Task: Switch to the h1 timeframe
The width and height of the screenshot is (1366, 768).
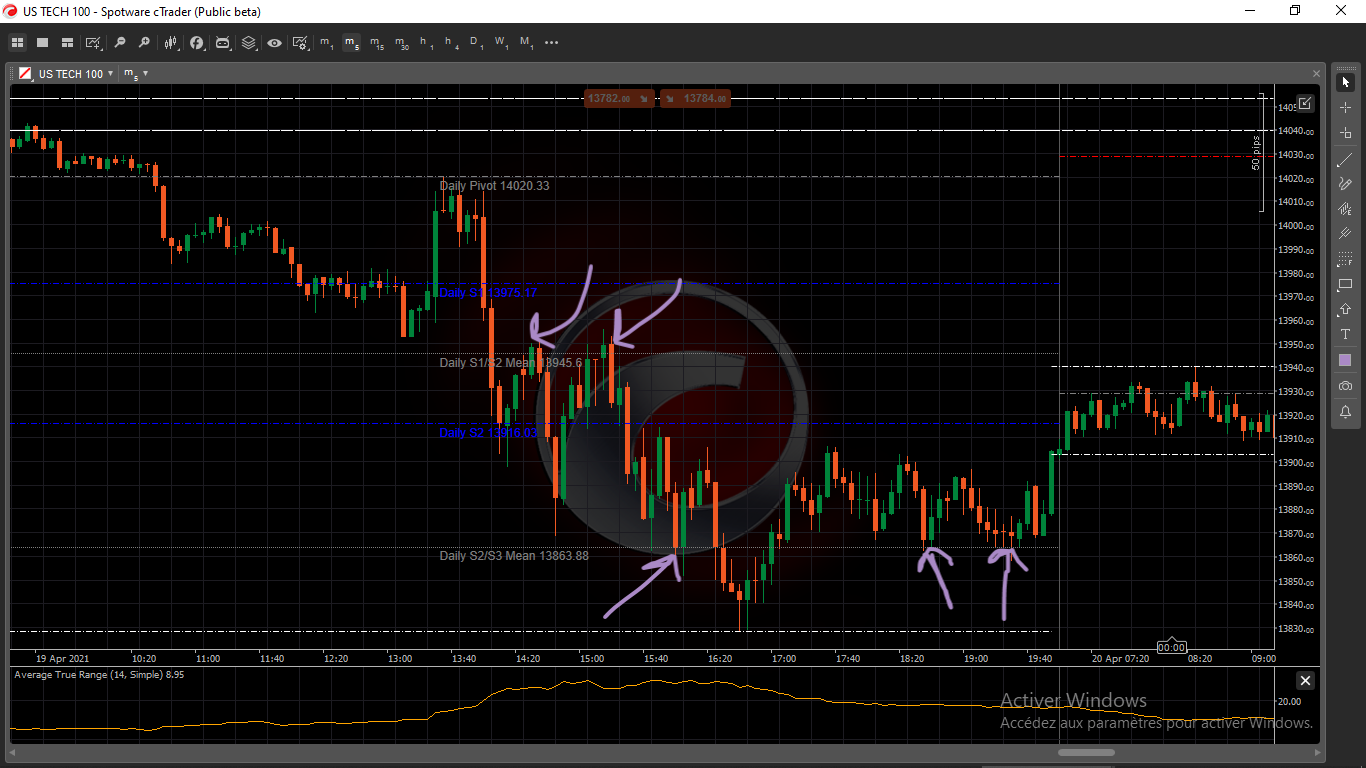Action: tap(426, 43)
